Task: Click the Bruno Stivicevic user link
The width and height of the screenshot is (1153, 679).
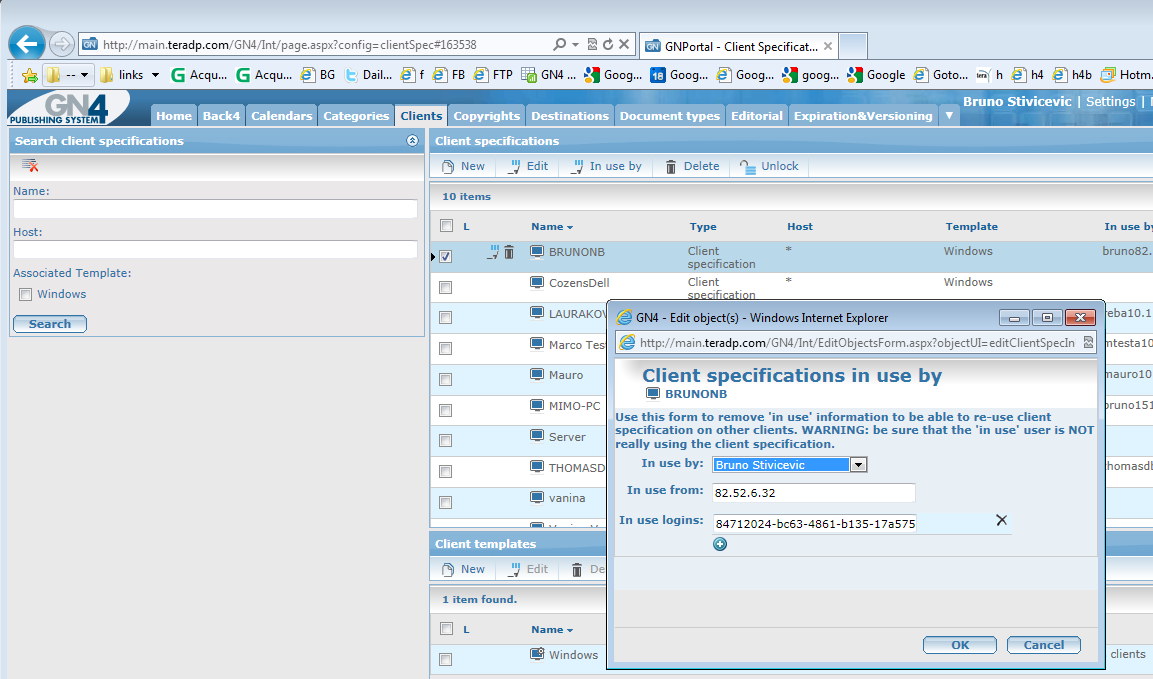Action: 1017,102
